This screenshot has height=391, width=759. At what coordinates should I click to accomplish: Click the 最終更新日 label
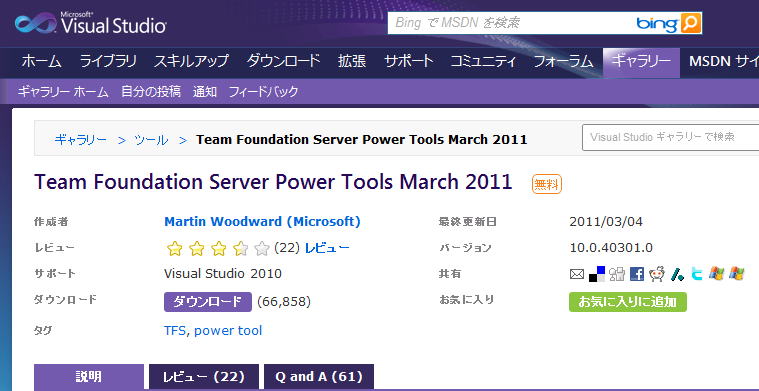pyautogui.click(x=468, y=222)
